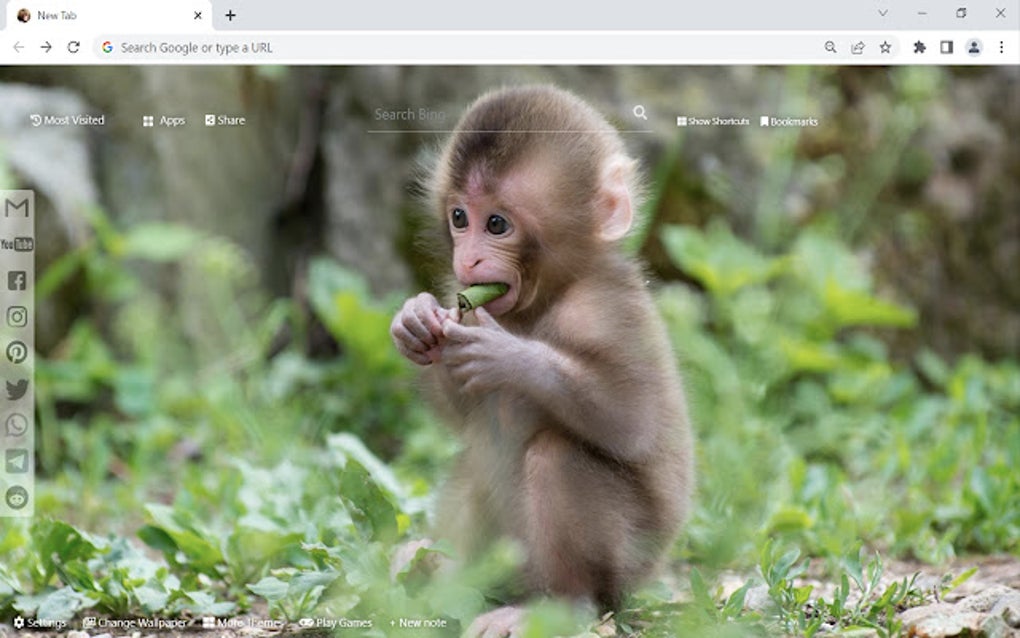1020x638 pixels.
Task: Open Facebook from the sidebar
Action: click(x=15, y=281)
